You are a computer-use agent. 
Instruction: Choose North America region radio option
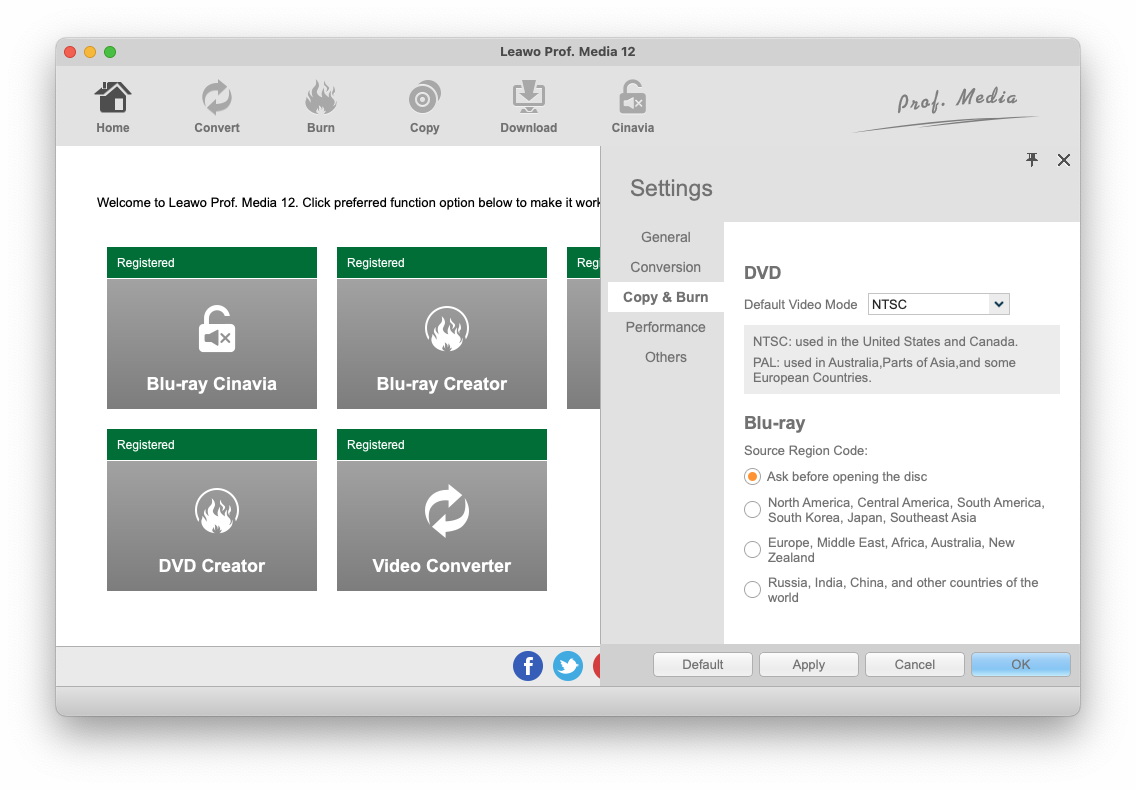coord(753,510)
